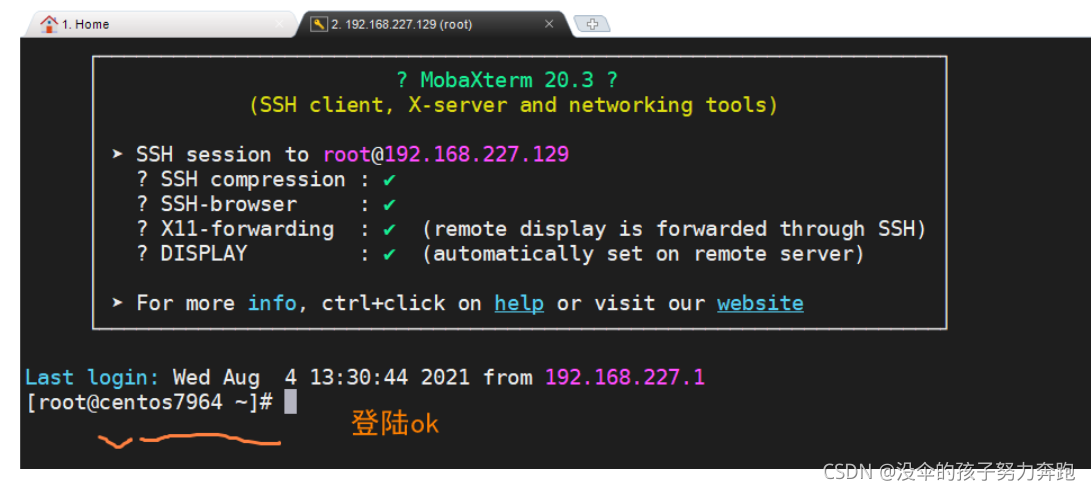Viewport: 1091px width, 490px height.
Task: Click the word info in the banner
Action: pyautogui.click(x=272, y=303)
